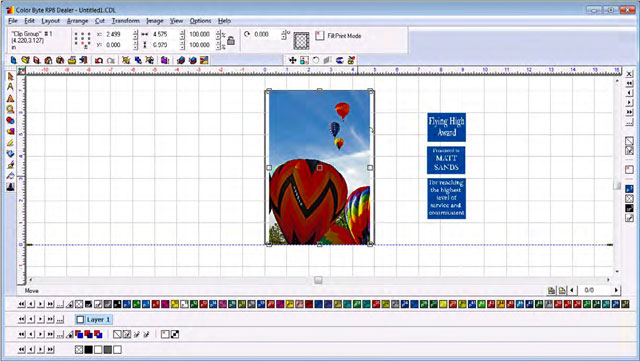Click the Undo toolbar icon

point(99,60)
